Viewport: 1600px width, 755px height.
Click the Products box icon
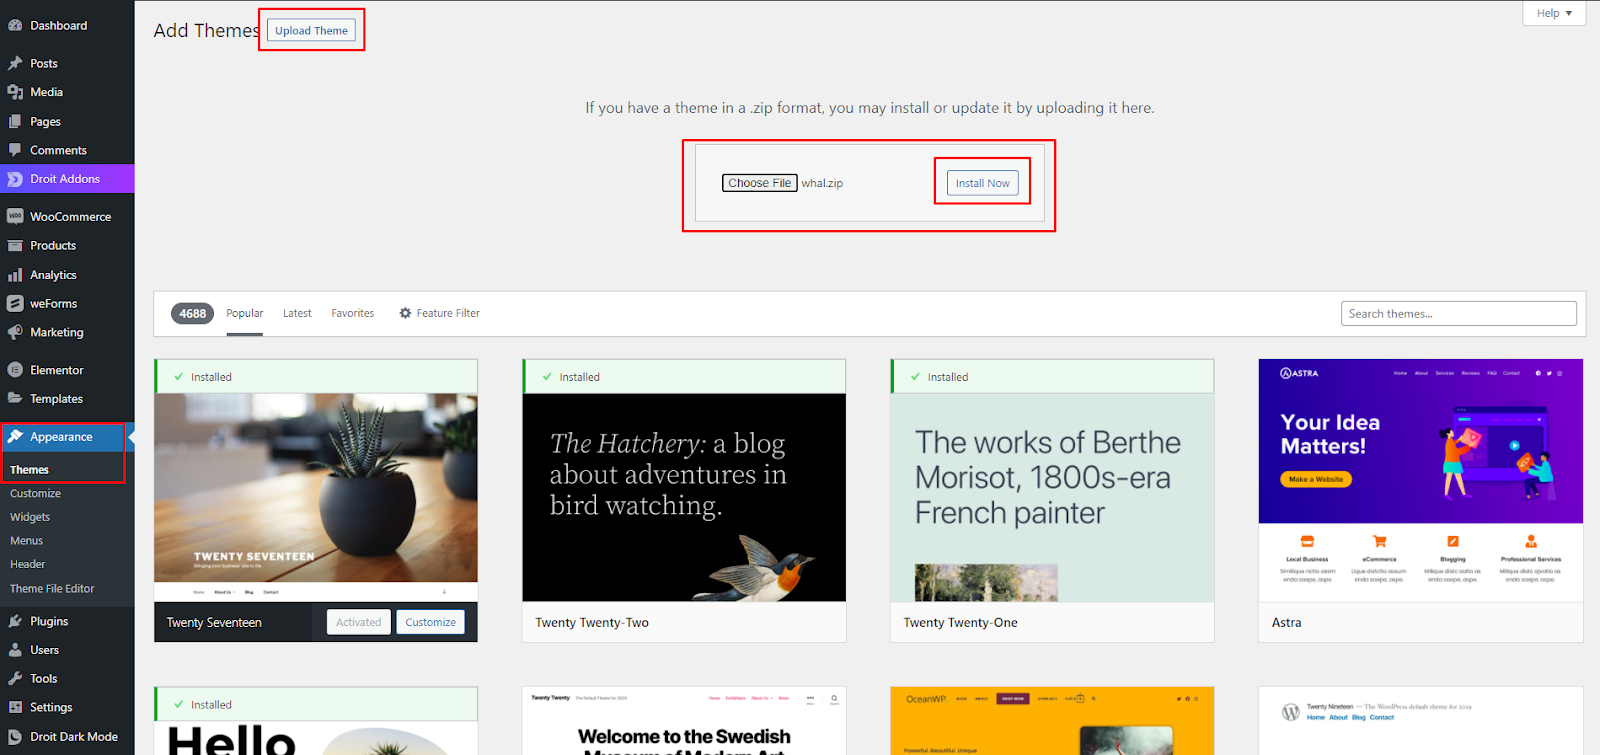[x=15, y=245]
